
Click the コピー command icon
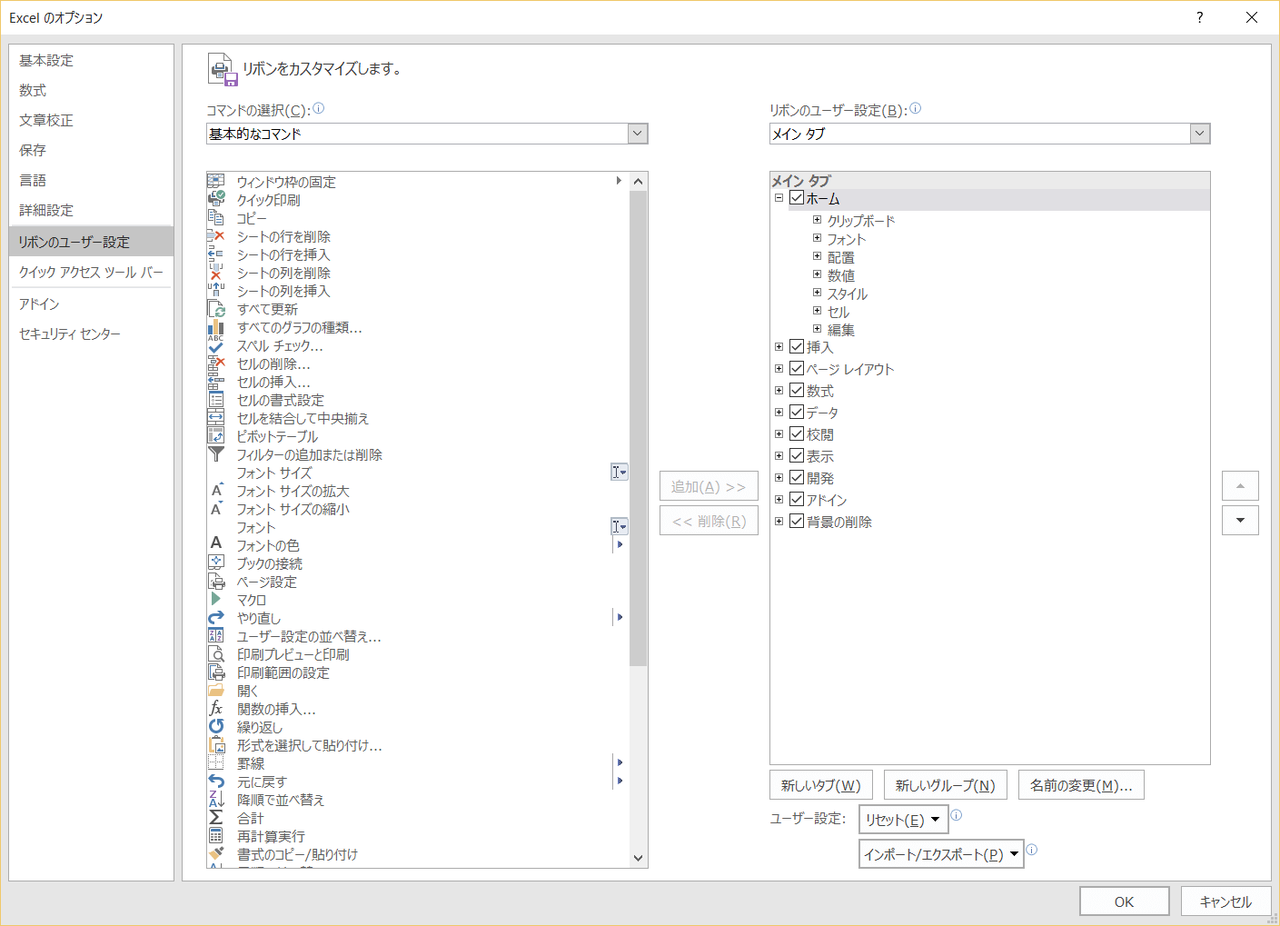(216, 217)
